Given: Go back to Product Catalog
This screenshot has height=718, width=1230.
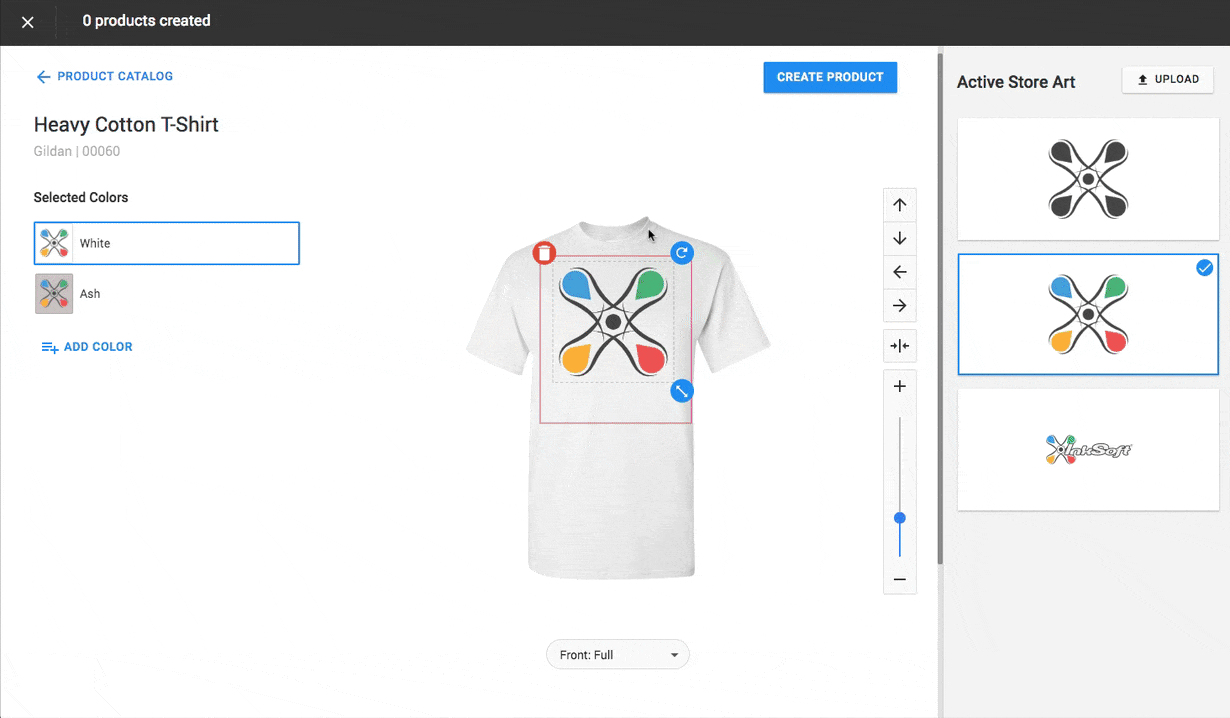Looking at the screenshot, I should (x=105, y=76).
